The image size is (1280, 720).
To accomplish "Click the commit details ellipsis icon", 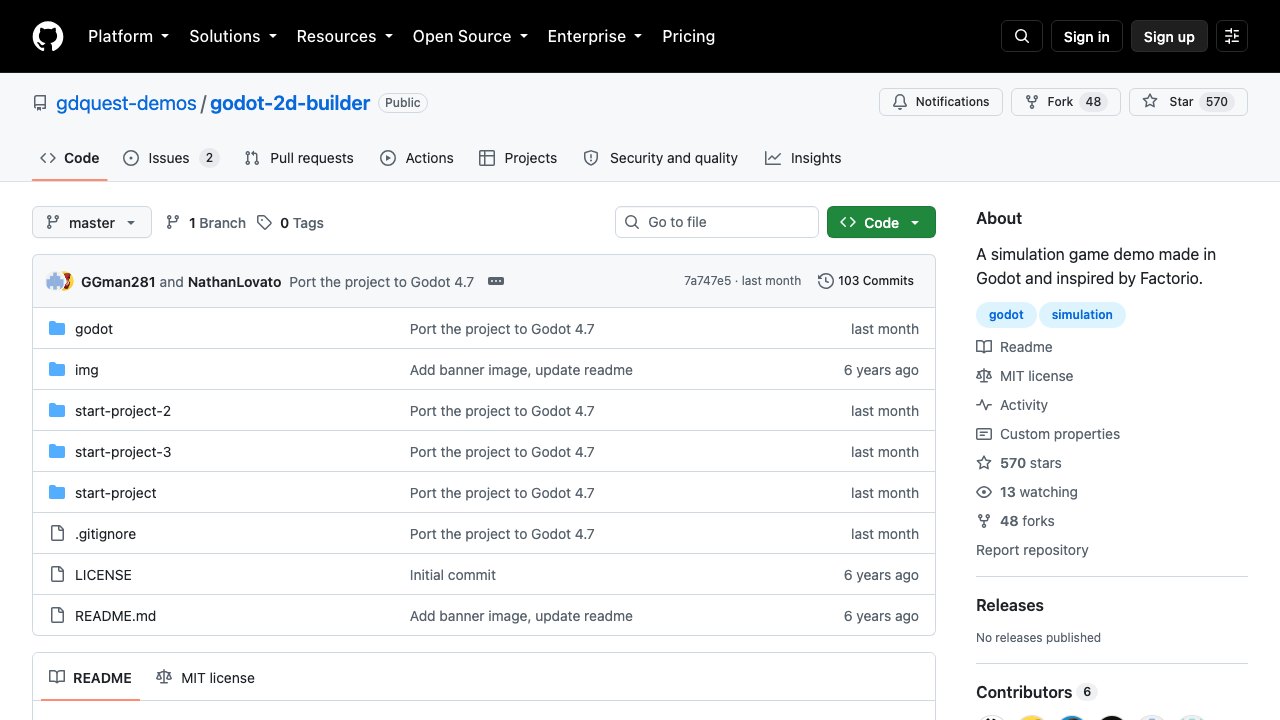I will [x=496, y=281].
